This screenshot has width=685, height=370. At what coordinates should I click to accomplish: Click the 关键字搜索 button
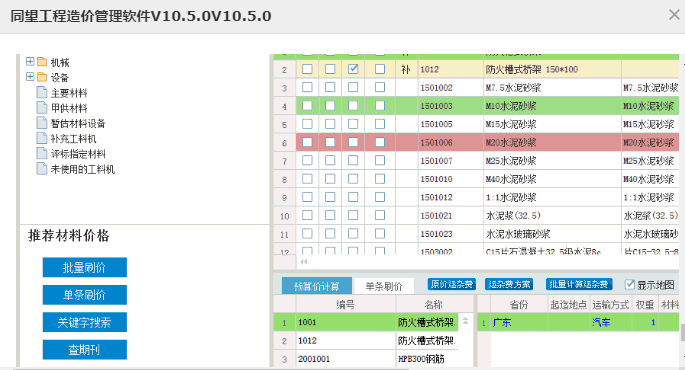[85, 322]
